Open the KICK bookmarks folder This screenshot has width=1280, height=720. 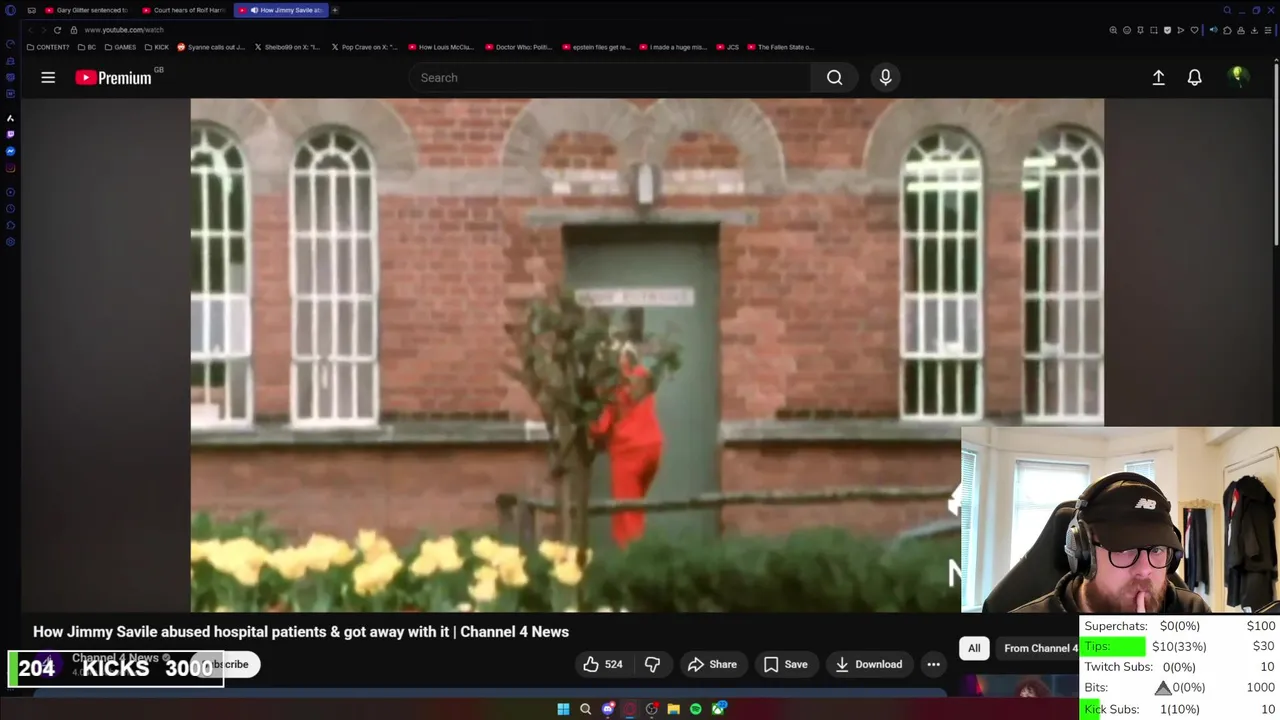(x=156, y=47)
